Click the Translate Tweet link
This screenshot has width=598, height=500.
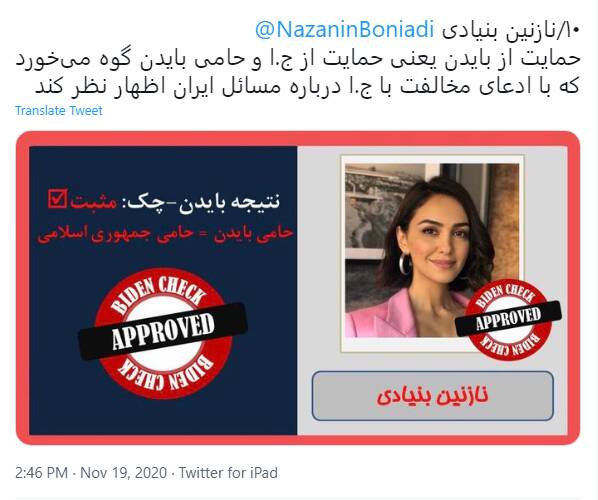click(x=59, y=111)
